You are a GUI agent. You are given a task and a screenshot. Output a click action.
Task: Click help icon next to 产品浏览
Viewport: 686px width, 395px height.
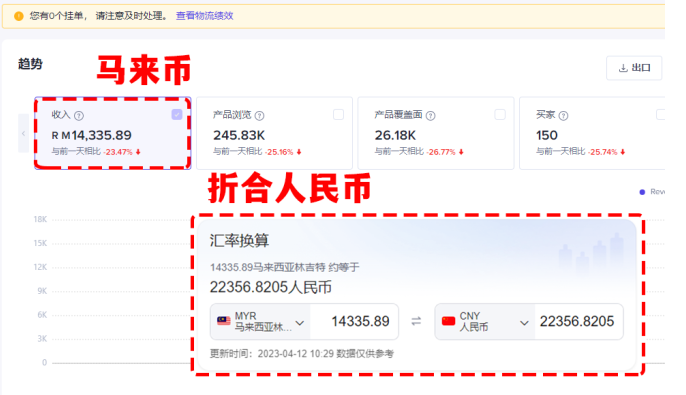259,115
